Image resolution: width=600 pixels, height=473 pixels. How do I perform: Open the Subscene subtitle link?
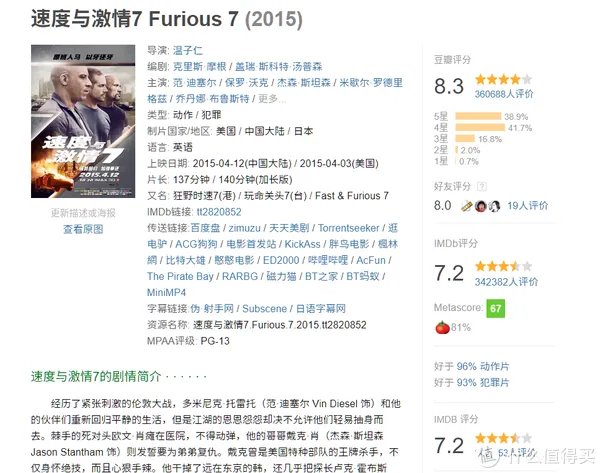click(x=264, y=308)
